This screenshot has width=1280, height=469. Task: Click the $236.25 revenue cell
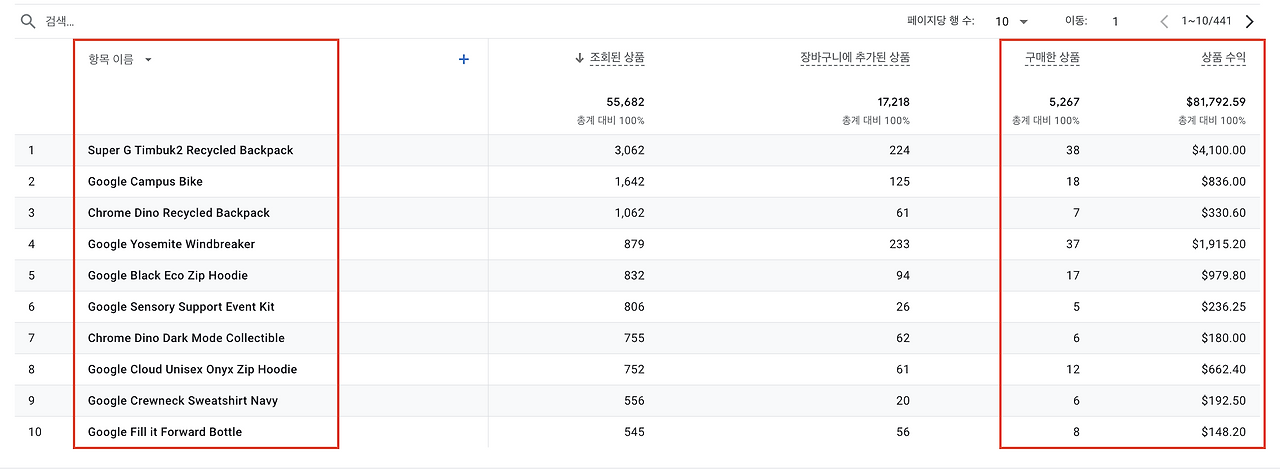[x=1224, y=307]
